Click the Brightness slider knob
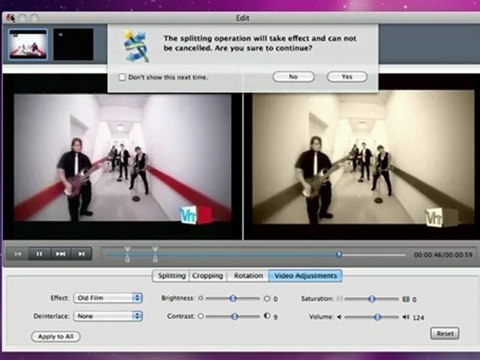Screen dimensions: 480x360 [233, 298]
